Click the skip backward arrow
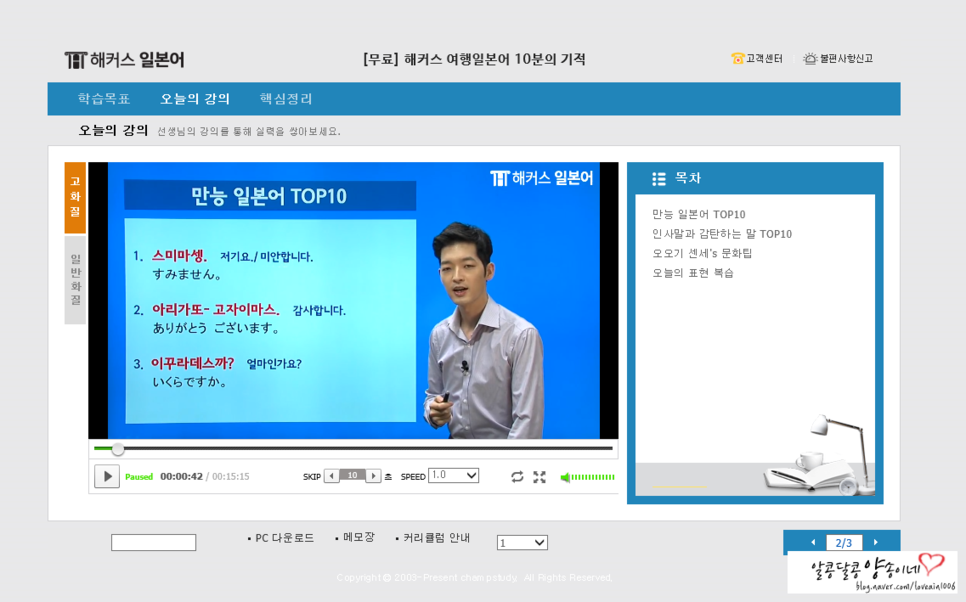966x602 pixels. [331, 476]
